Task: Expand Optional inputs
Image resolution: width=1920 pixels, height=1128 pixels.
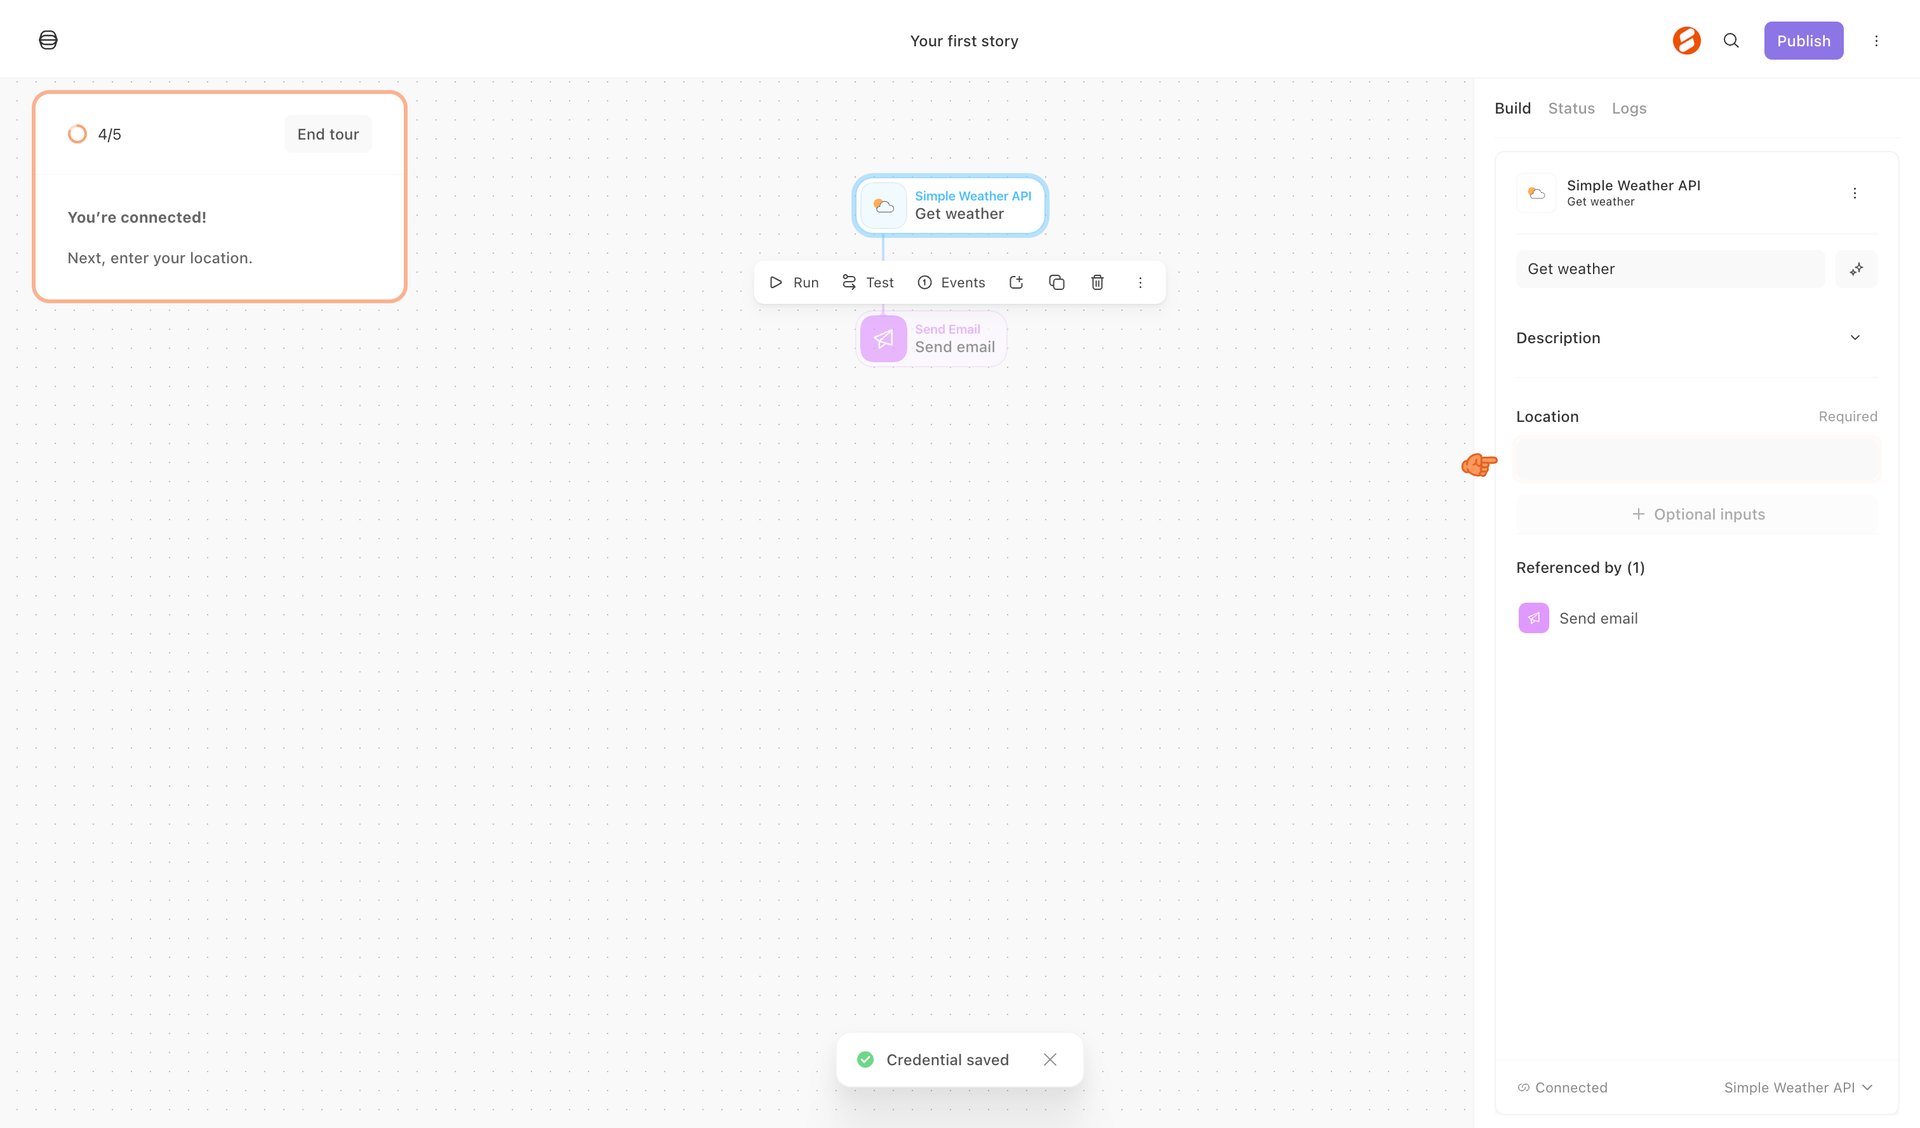Action: click(1697, 514)
